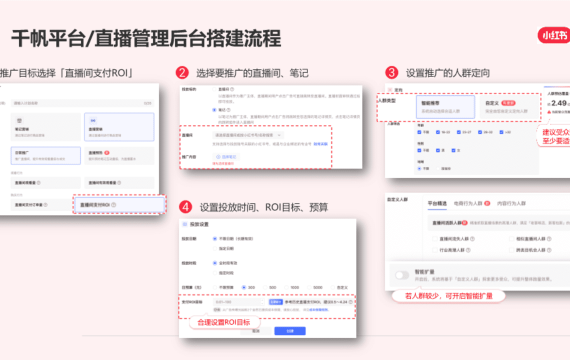
Task: Click the blue create button in 投放设置
Action: tap(290, 331)
